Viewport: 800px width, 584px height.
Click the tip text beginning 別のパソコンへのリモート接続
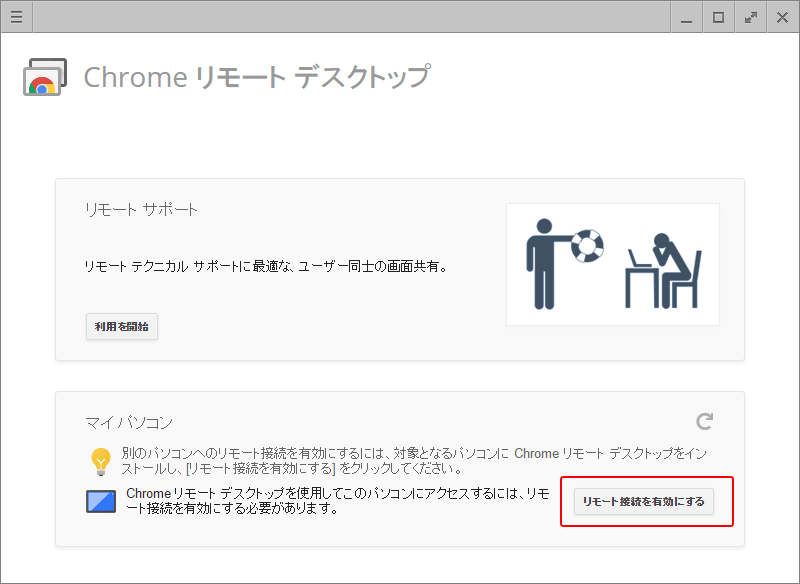point(414,461)
